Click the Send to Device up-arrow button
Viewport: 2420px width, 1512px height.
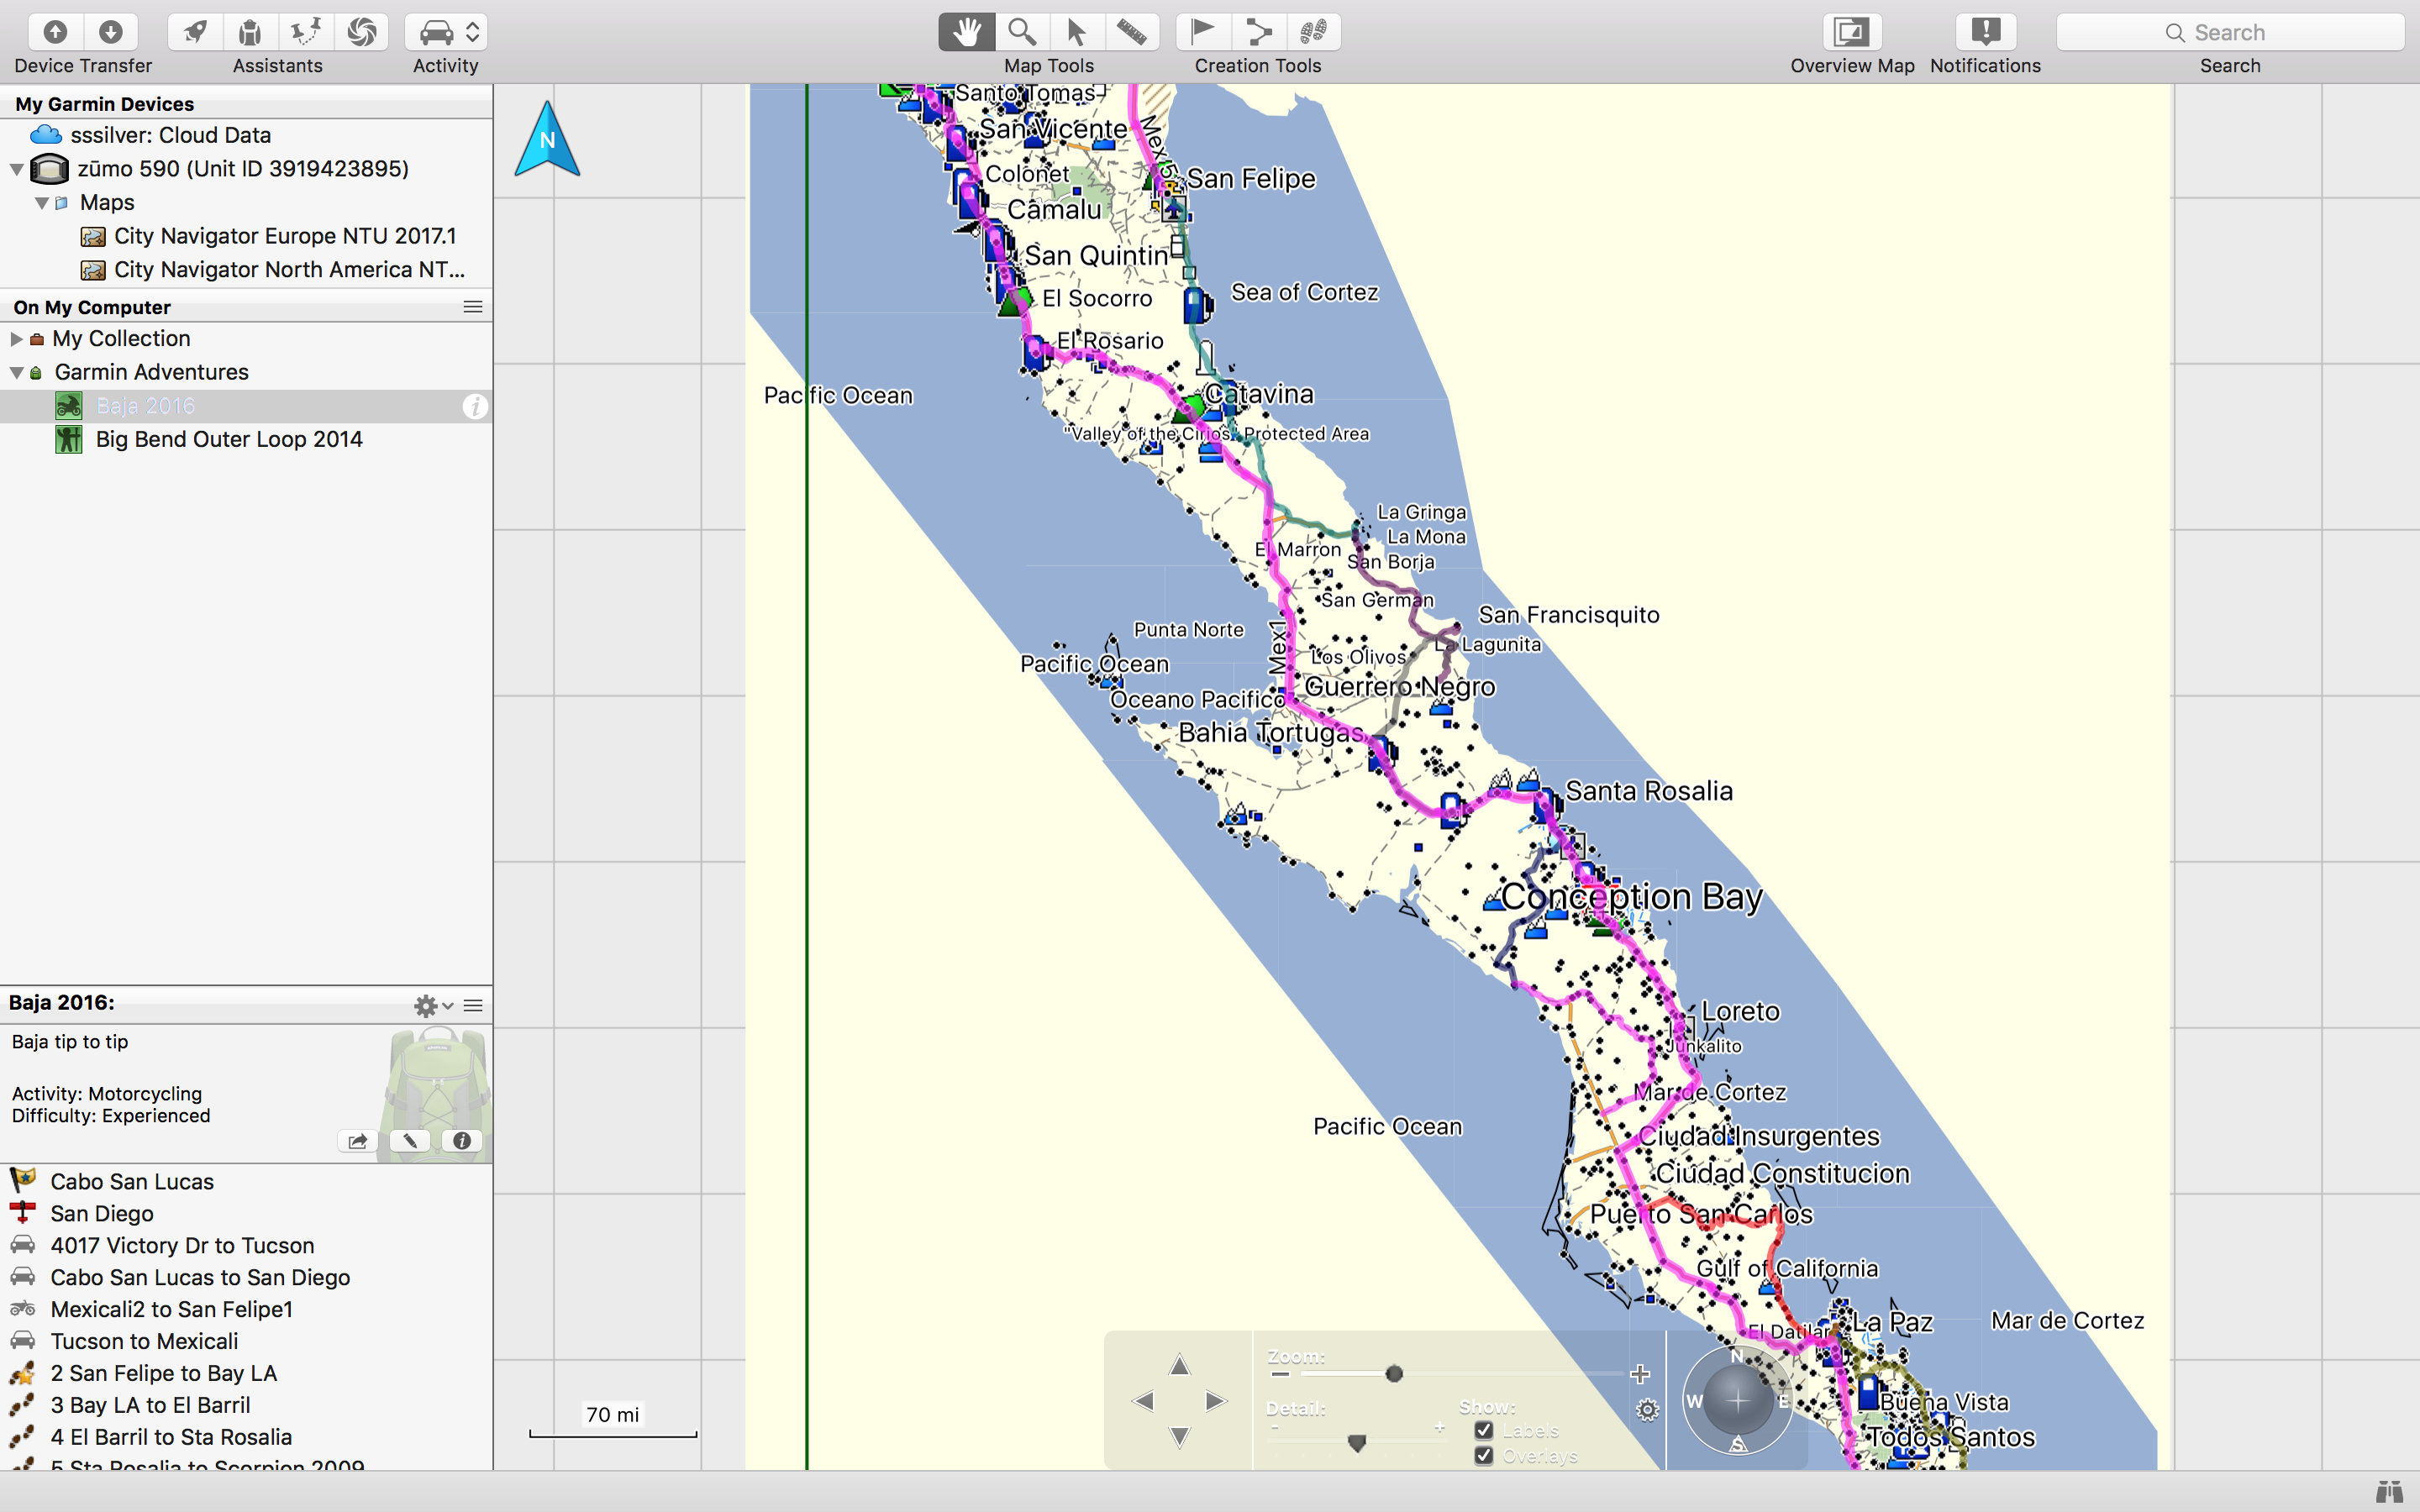[x=56, y=32]
